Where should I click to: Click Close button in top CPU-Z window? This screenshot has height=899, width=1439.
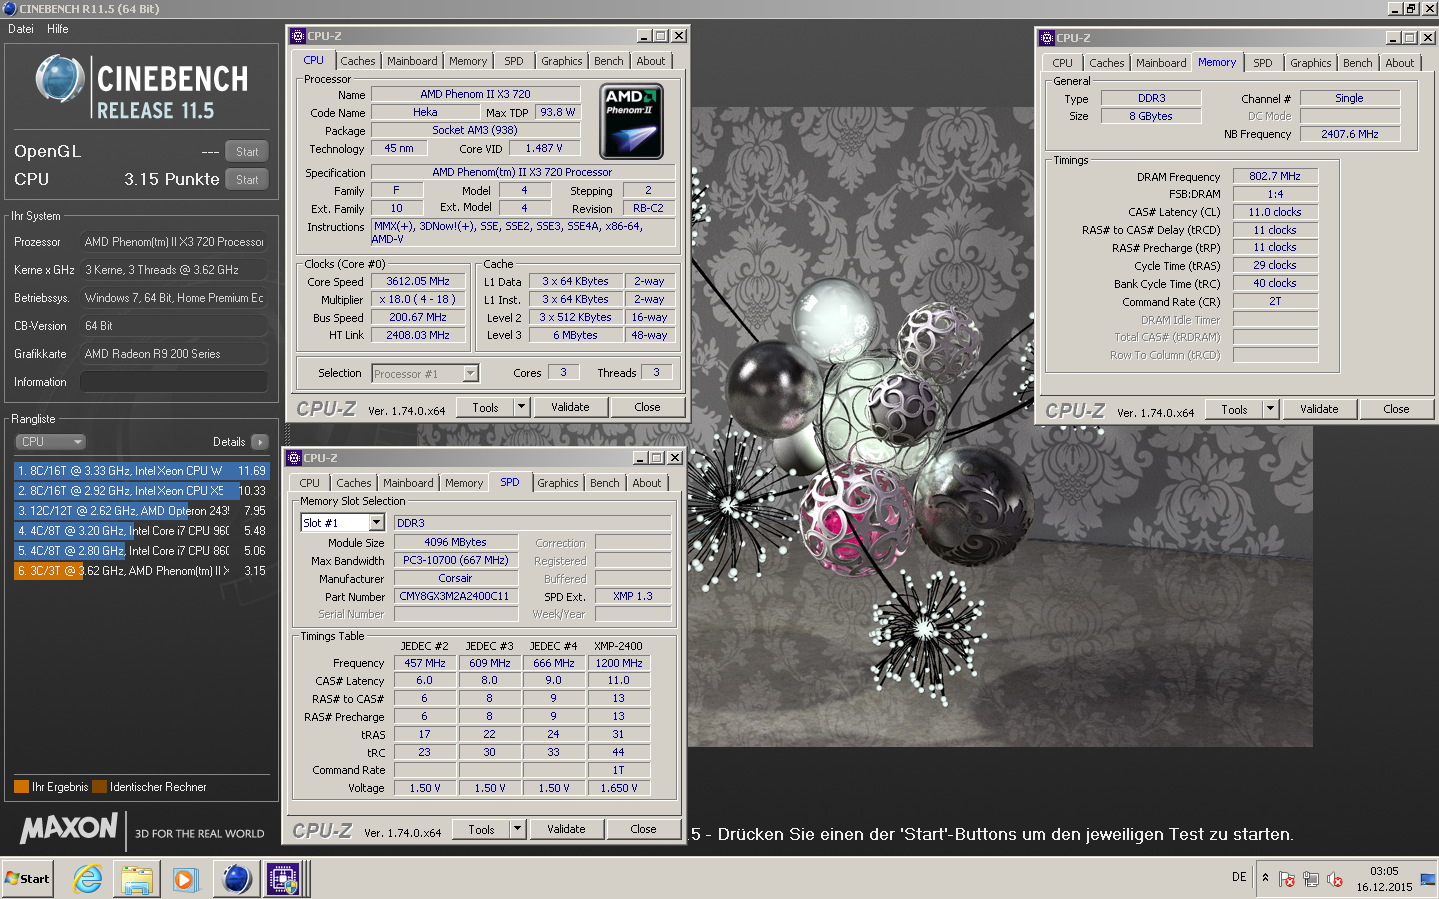point(647,408)
